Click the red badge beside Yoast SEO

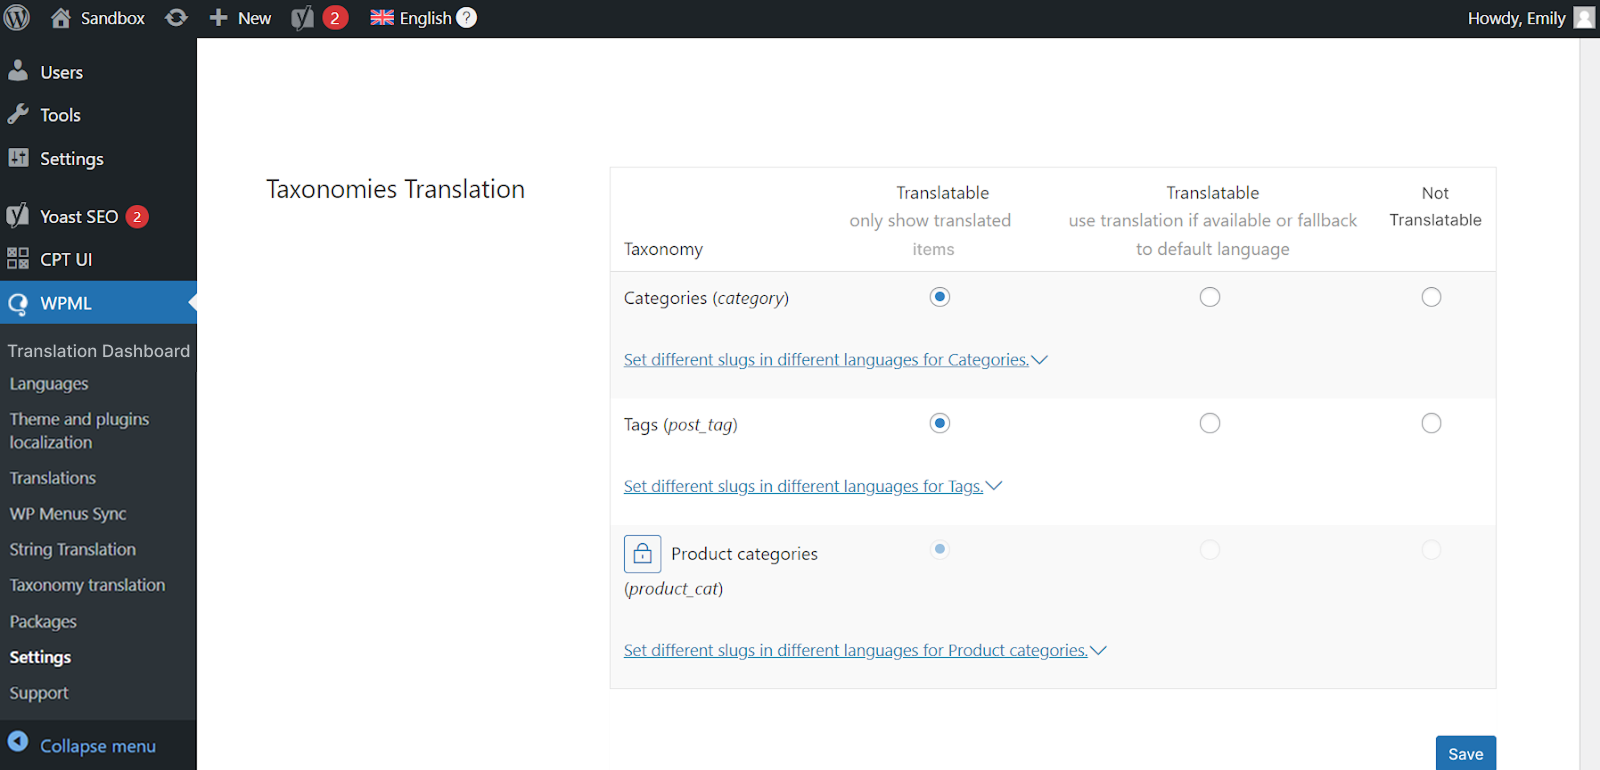tap(137, 217)
